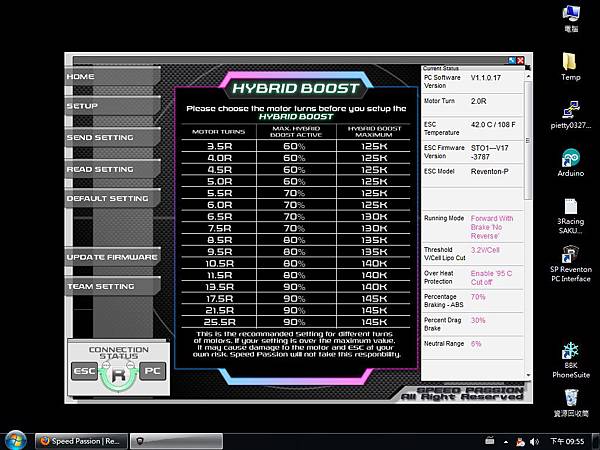Screen dimensions: 600x450
Task: Select the 6.5R motor turns row
Action: pos(296,217)
